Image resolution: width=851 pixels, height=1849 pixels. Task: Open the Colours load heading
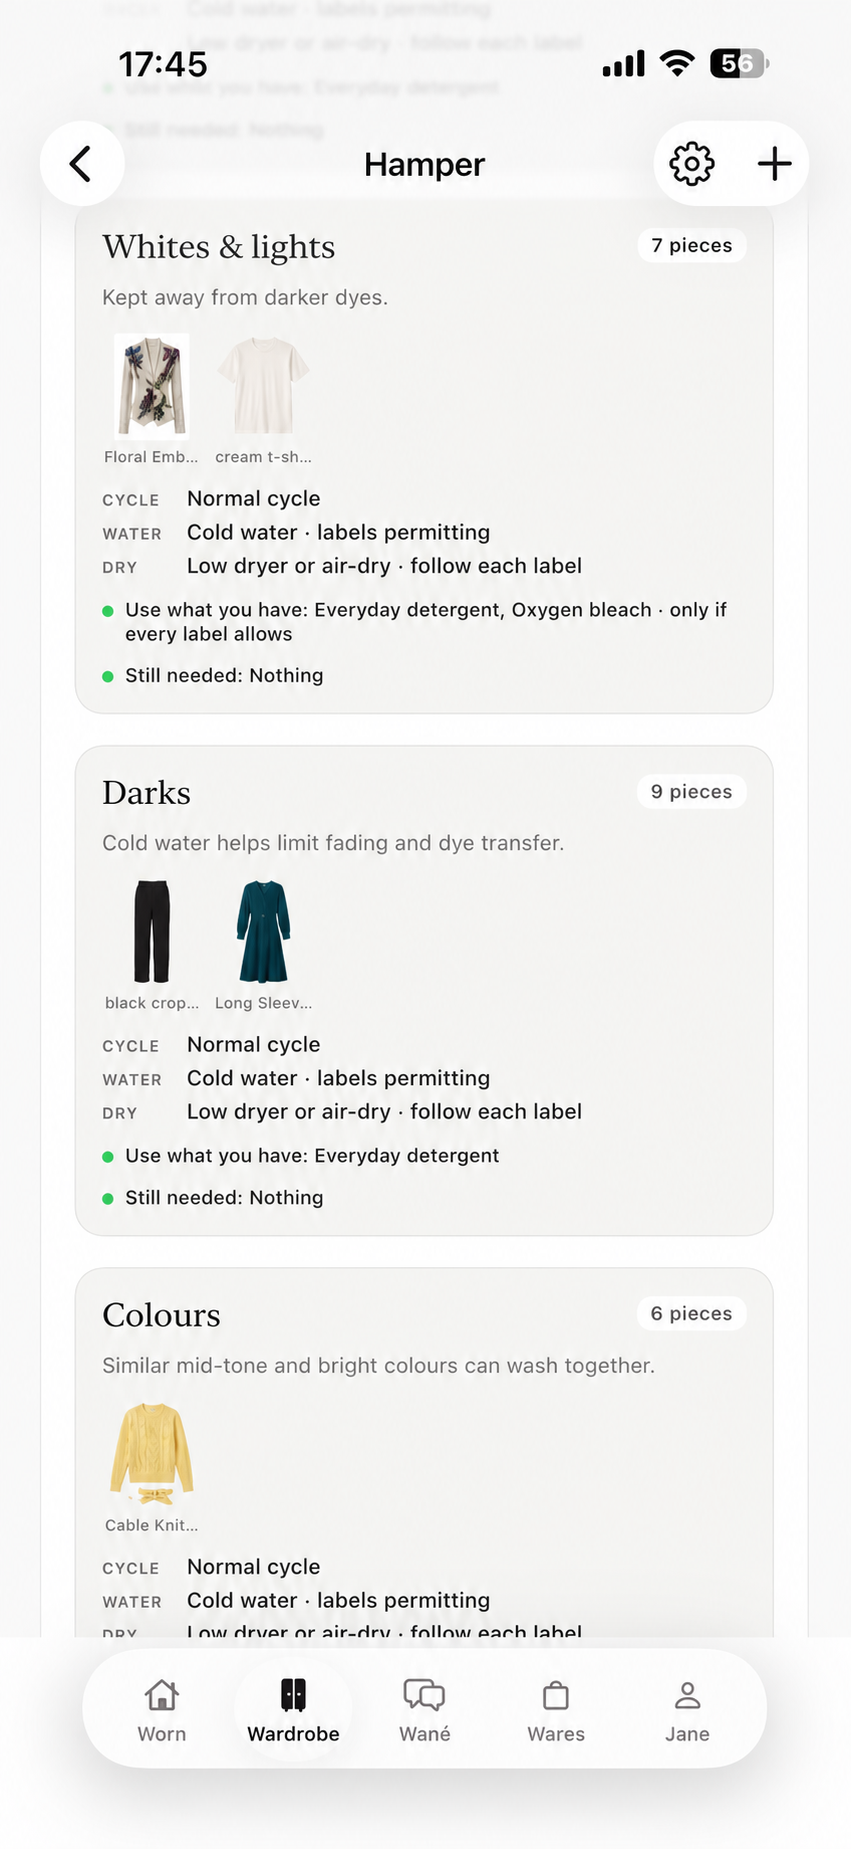click(161, 1315)
